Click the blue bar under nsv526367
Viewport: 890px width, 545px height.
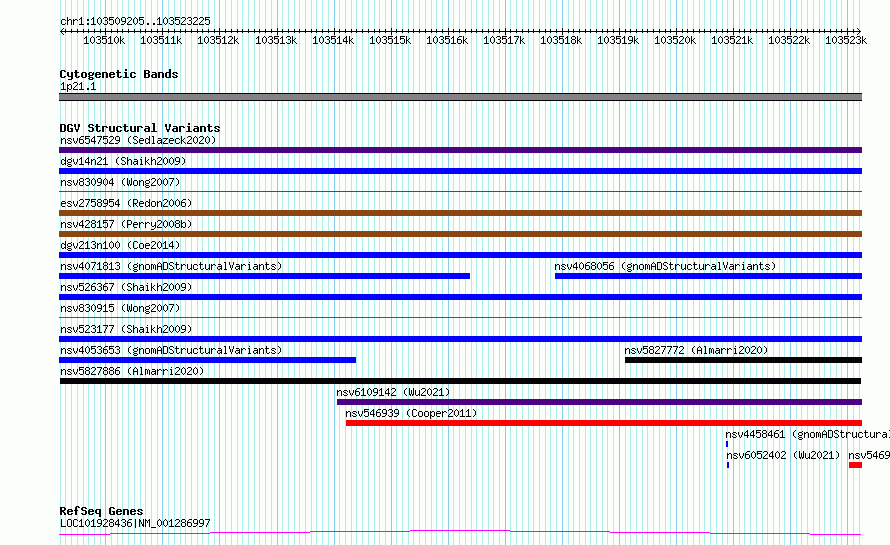pyautogui.click(x=460, y=297)
